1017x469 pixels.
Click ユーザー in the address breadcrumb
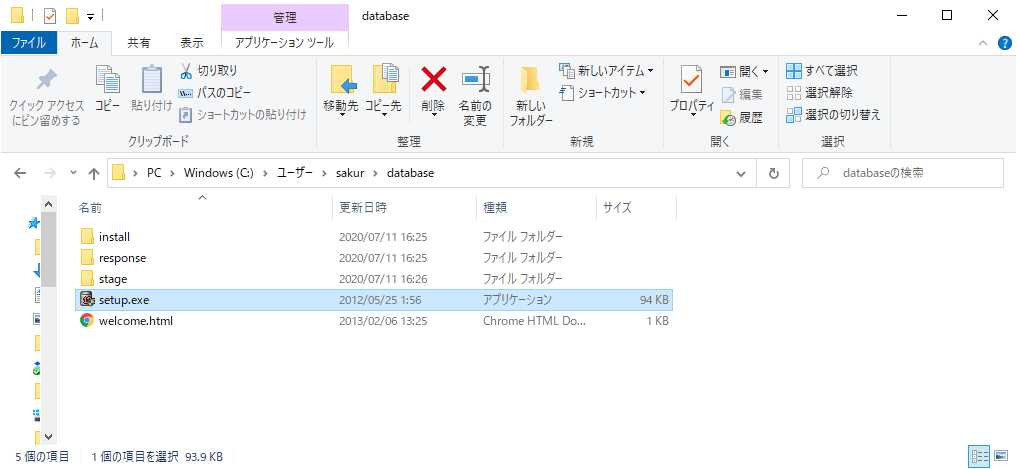[x=295, y=174]
